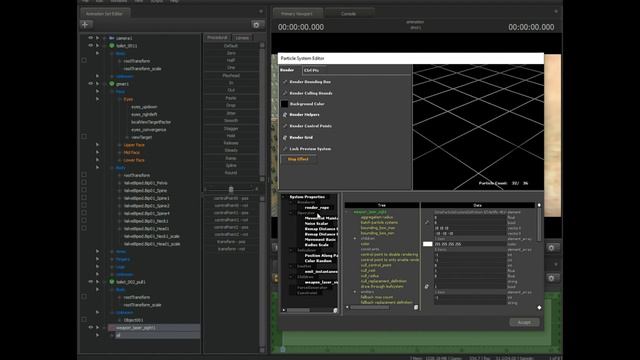Toggle Render Control Points checkbox
The image size is (640, 360).
[284, 126]
